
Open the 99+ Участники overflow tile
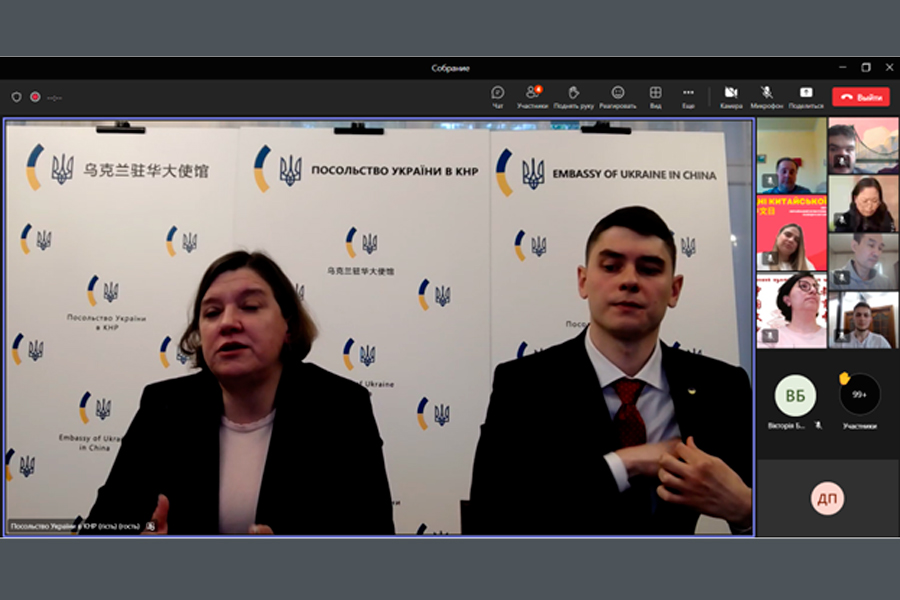tap(859, 394)
